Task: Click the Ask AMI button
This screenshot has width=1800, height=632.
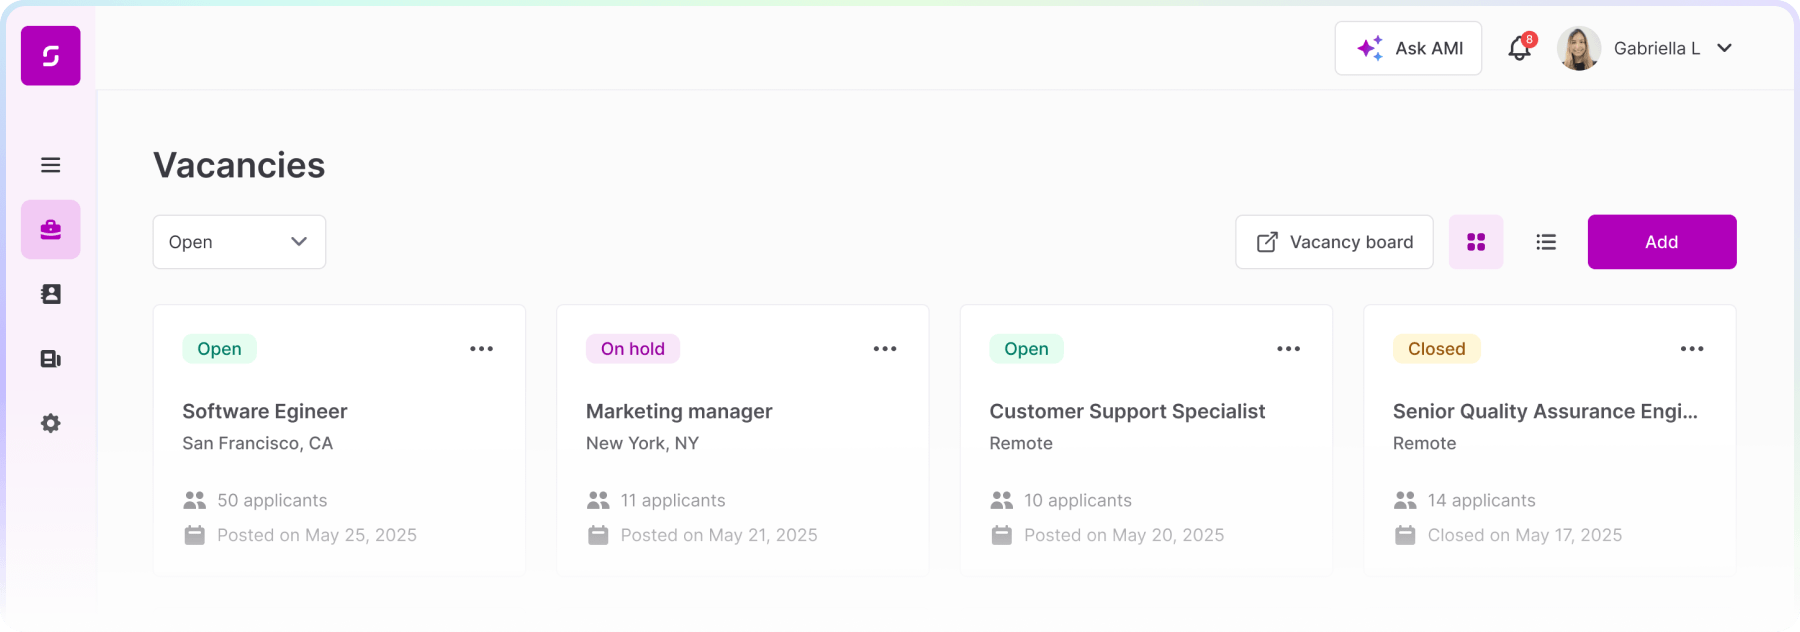Action: (1408, 48)
